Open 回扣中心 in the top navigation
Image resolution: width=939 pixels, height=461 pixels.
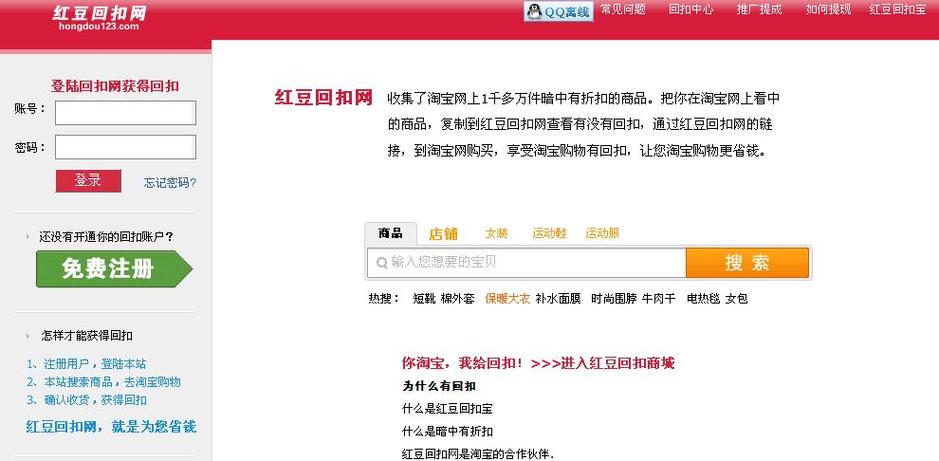click(690, 10)
